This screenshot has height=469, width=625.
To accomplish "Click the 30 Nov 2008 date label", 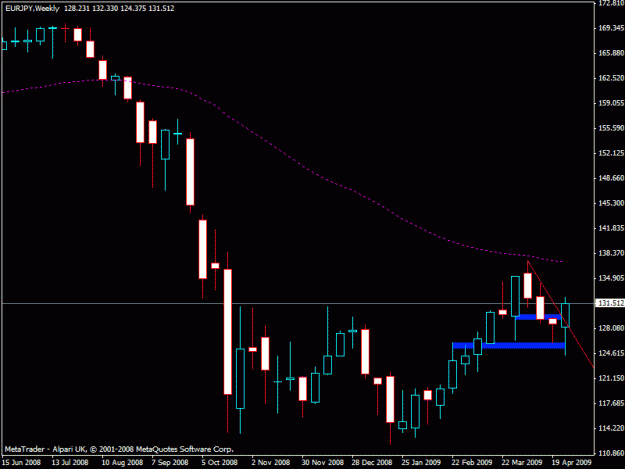I will point(322,463).
